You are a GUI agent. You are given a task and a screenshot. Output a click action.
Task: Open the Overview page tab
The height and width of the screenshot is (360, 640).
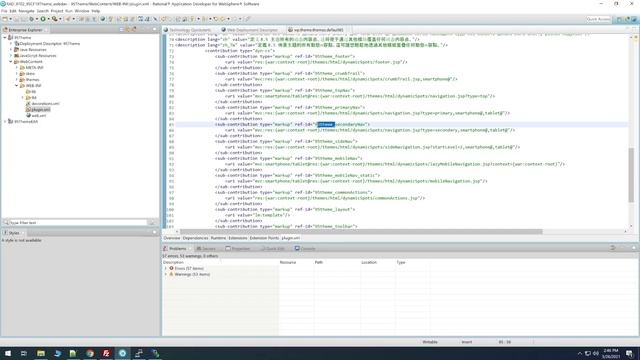[x=172, y=238]
